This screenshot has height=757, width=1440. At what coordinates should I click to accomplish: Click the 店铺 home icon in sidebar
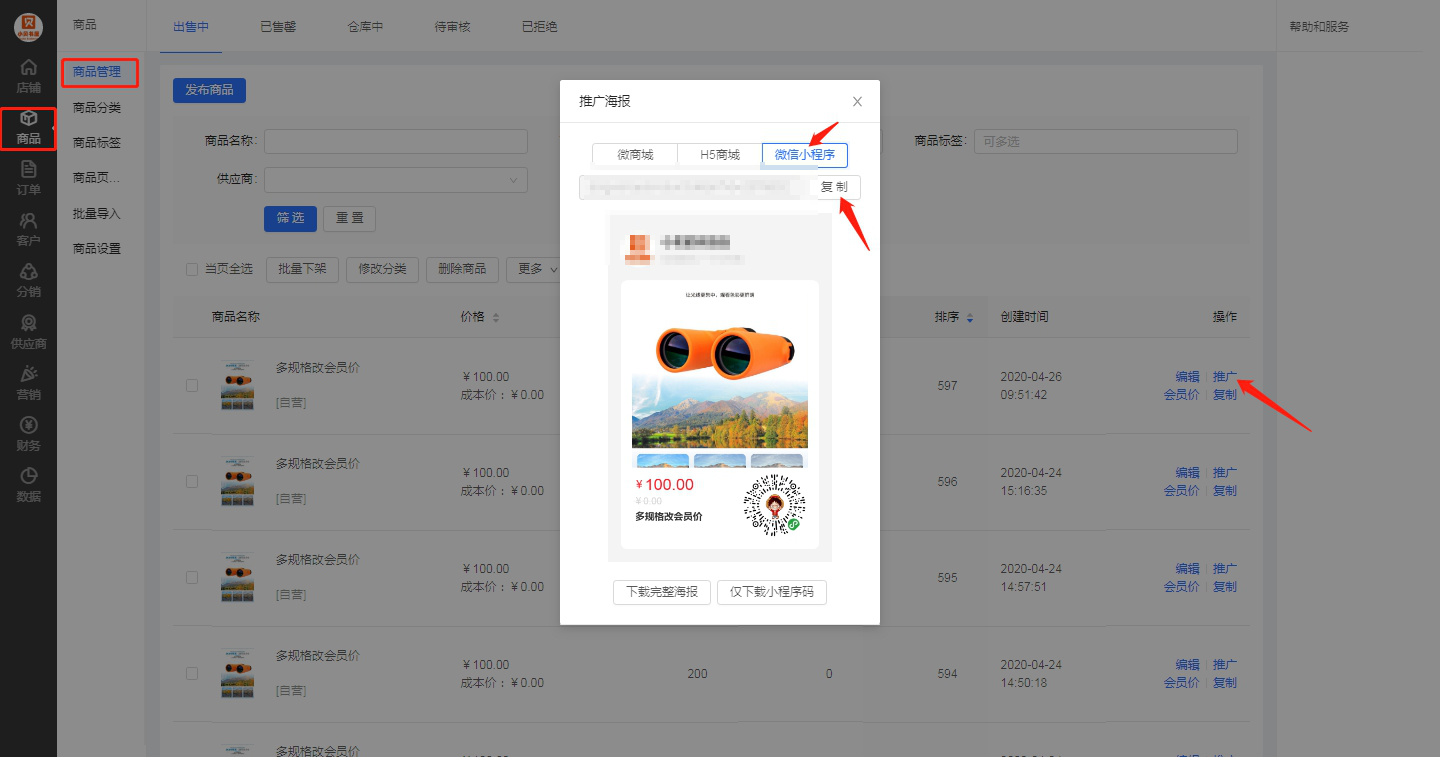click(28, 68)
